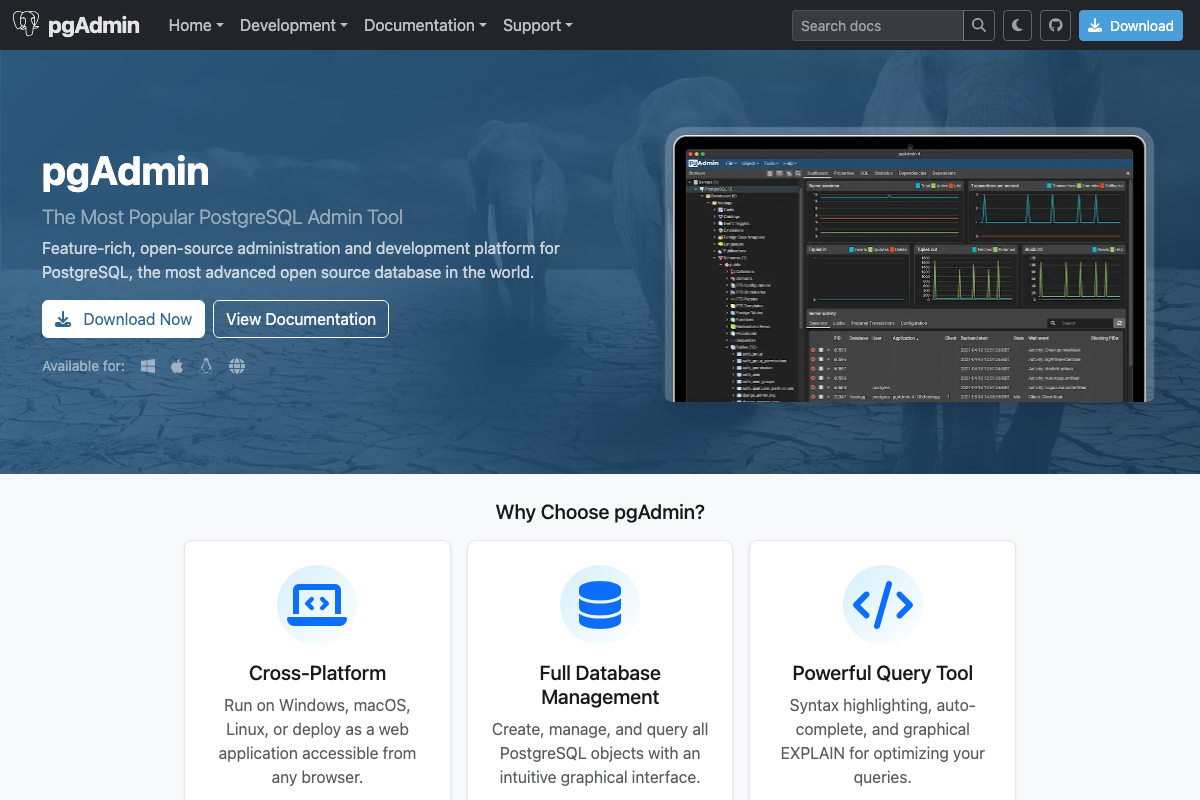Image resolution: width=1200 pixels, height=800 pixels.
Task: Open the GitHub repository icon link
Action: point(1055,26)
